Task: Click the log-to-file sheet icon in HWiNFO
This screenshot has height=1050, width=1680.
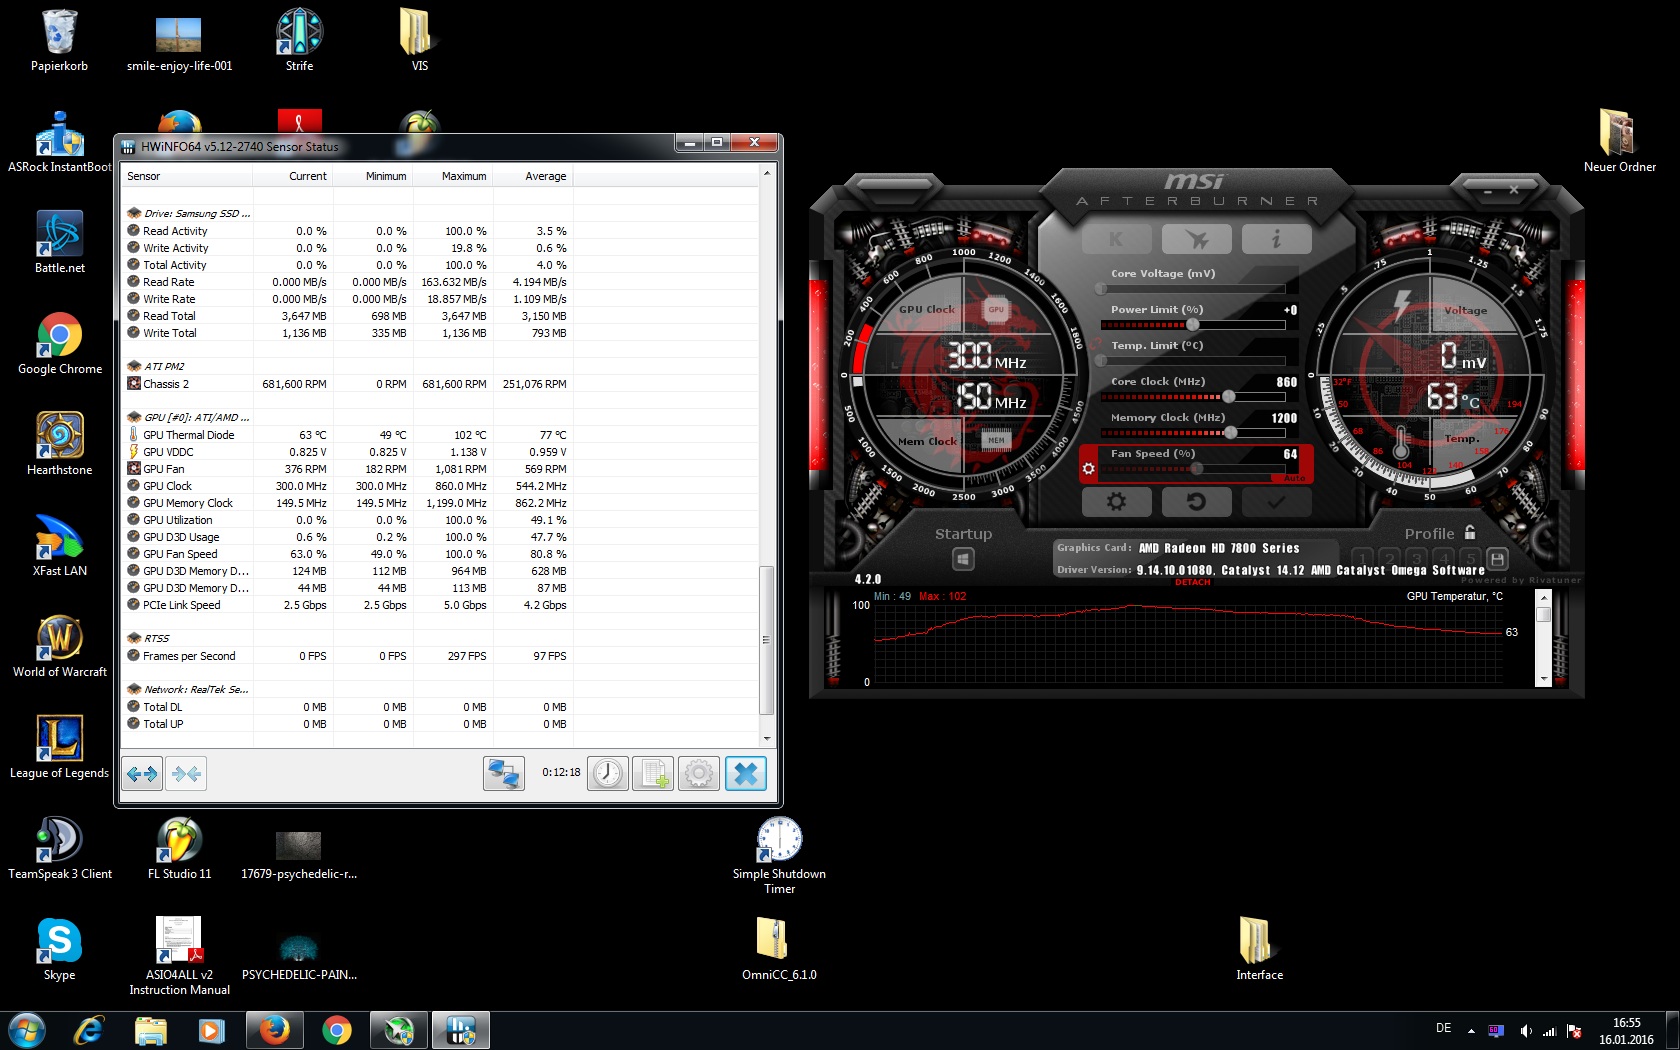Action: pyautogui.click(x=653, y=773)
